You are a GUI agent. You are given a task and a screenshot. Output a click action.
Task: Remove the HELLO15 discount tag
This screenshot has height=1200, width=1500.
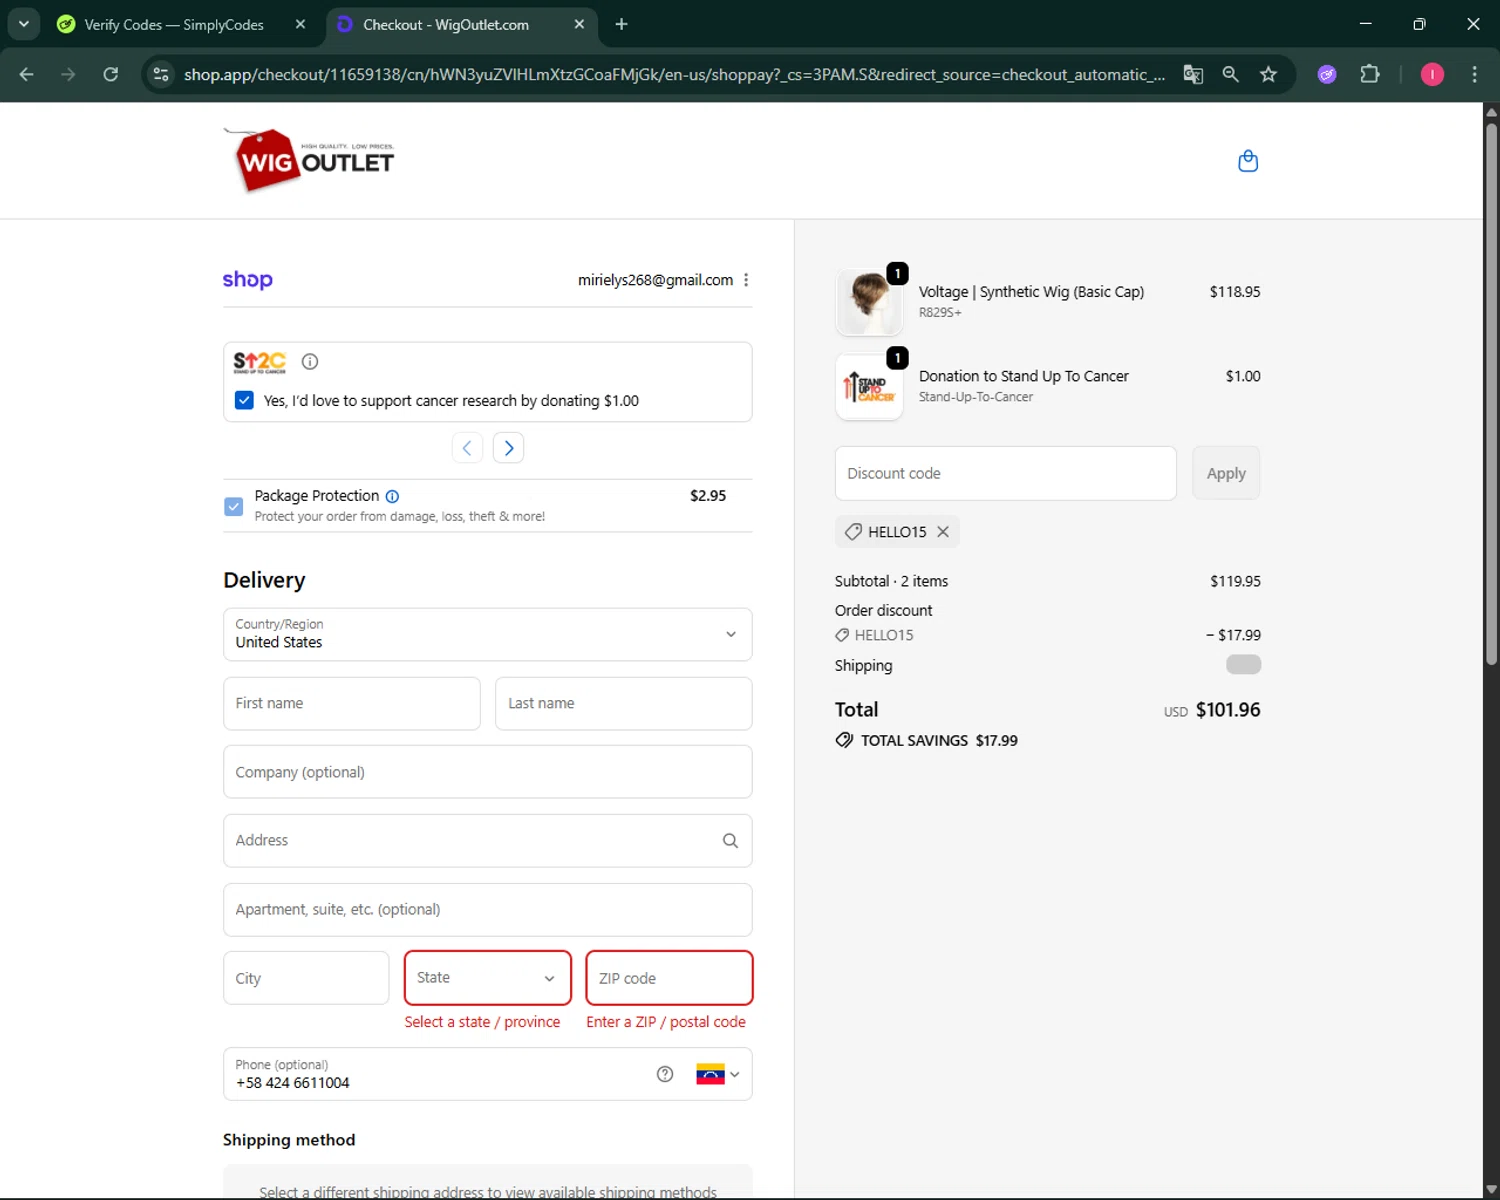(943, 532)
